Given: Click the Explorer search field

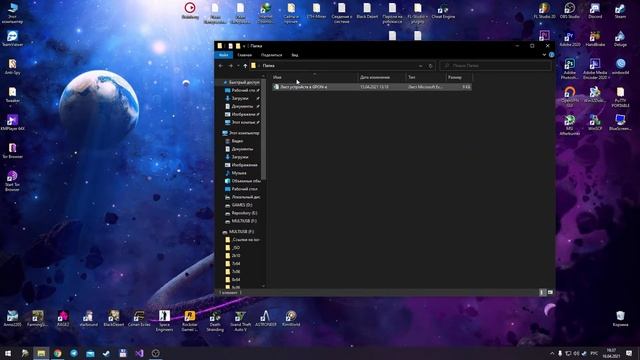Looking at the screenshot, I should coord(495,66).
